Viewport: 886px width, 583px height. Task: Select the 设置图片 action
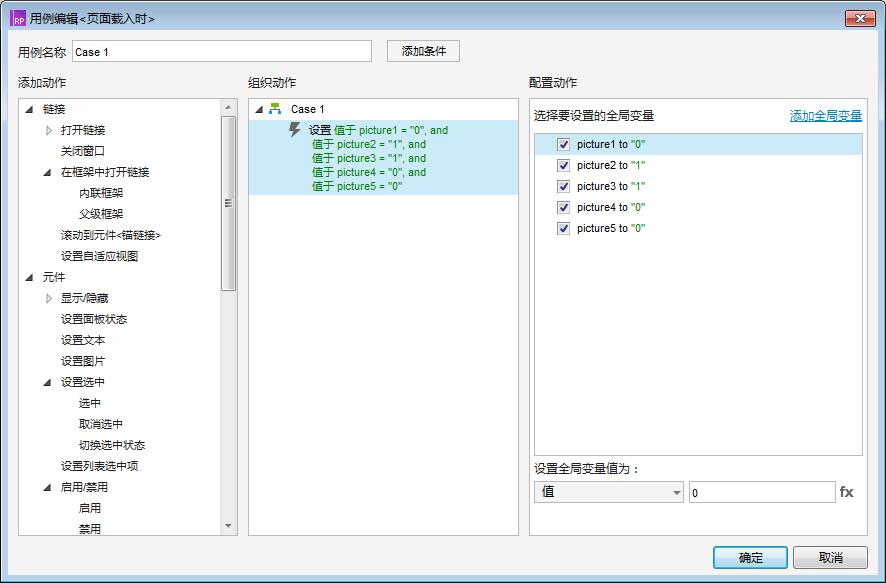pos(83,361)
